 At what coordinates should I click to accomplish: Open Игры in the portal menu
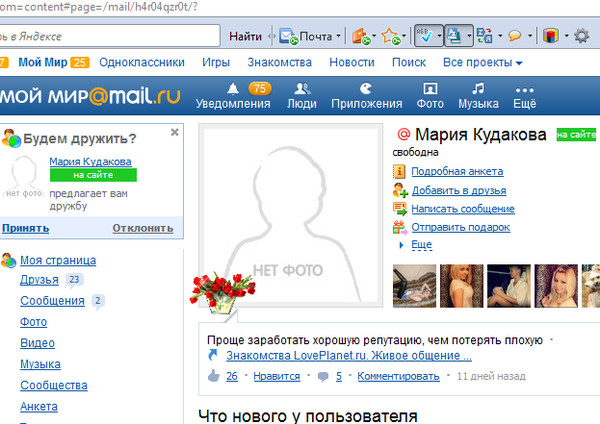216,62
